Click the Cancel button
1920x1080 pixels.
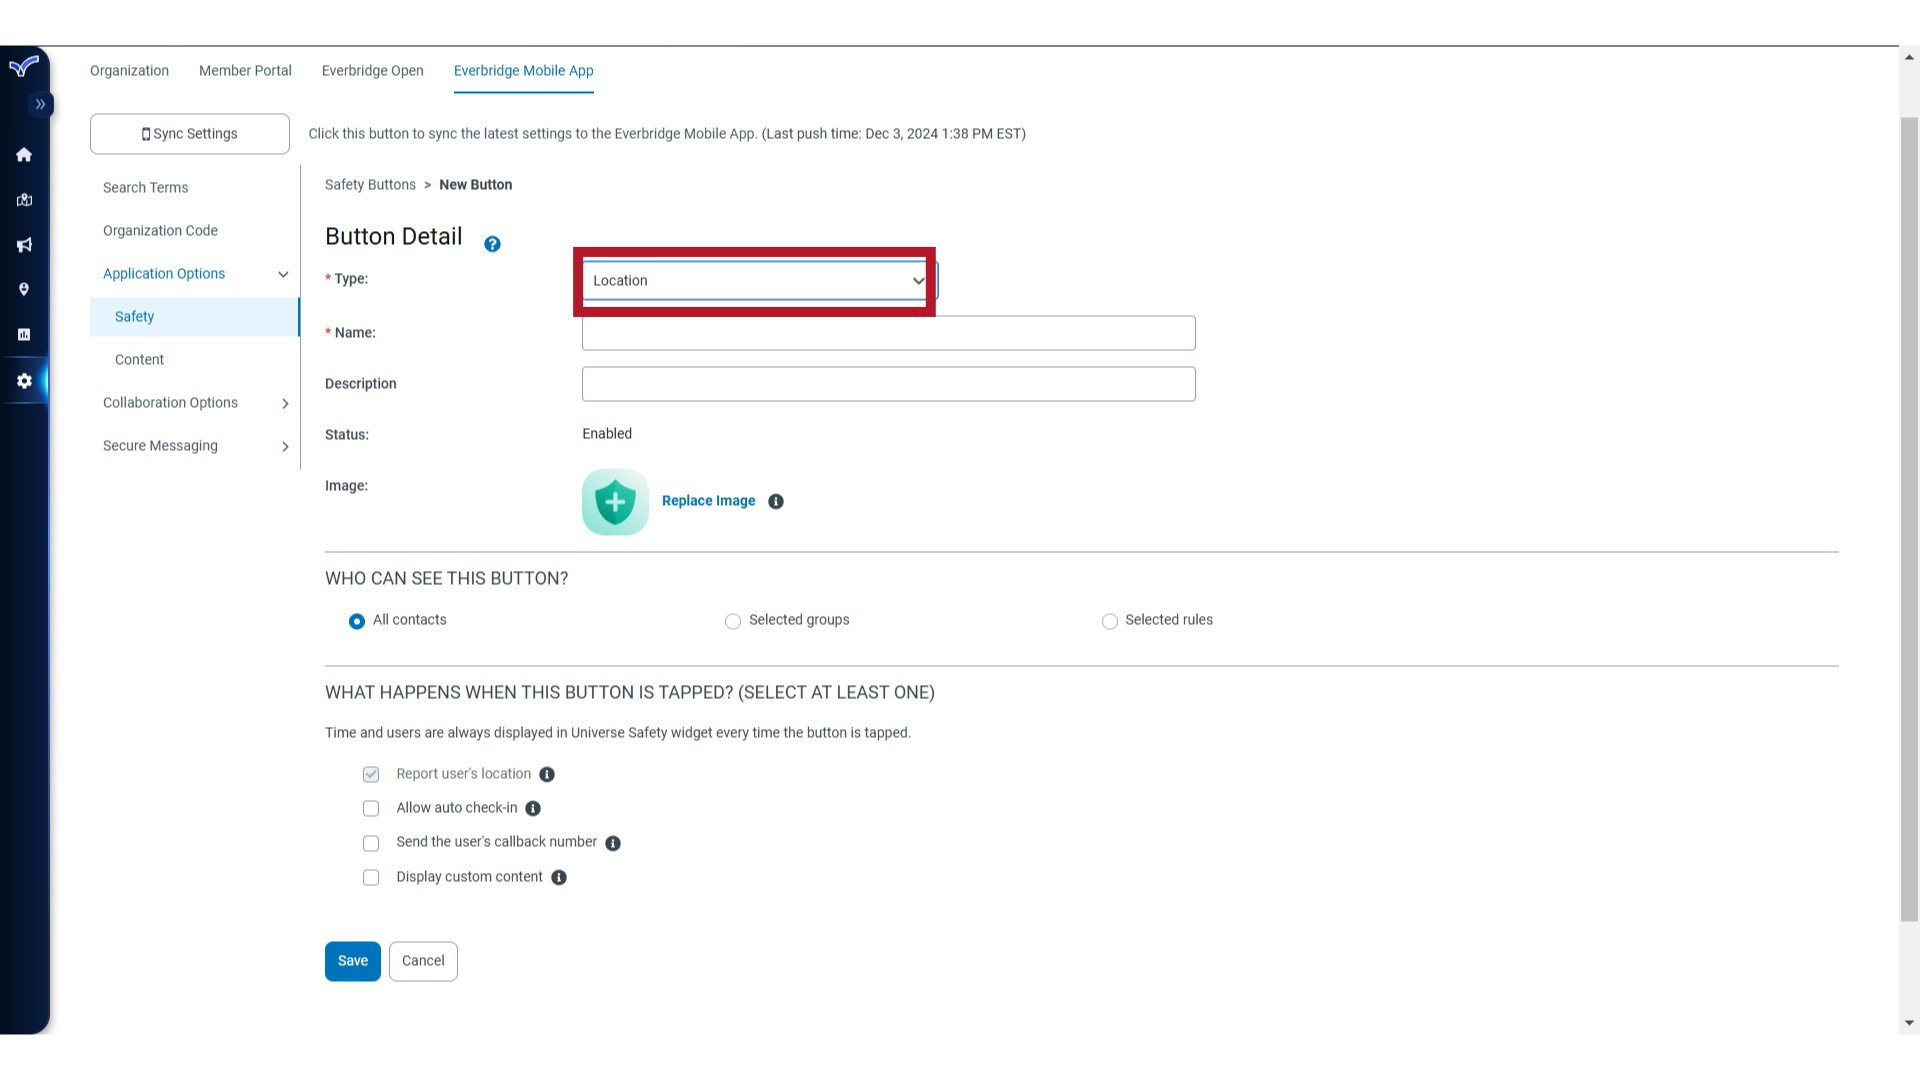coord(423,960)
